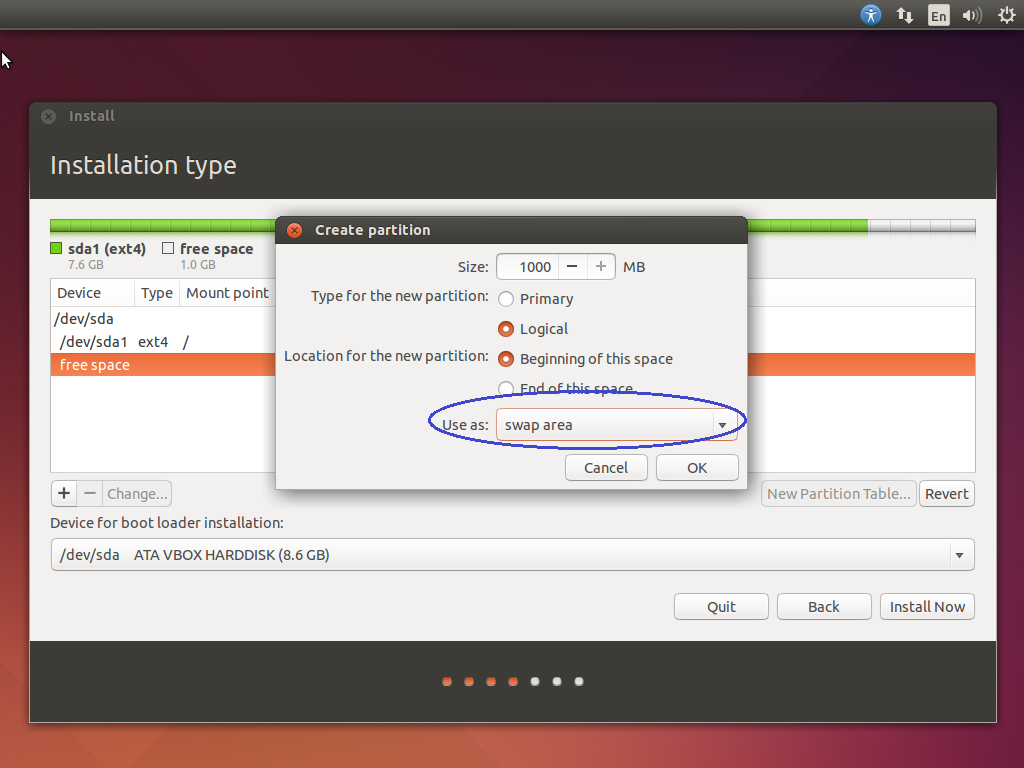1024x768 pixels.
Task: Click Install Now to proceed
Action: [x=927, y=606]
